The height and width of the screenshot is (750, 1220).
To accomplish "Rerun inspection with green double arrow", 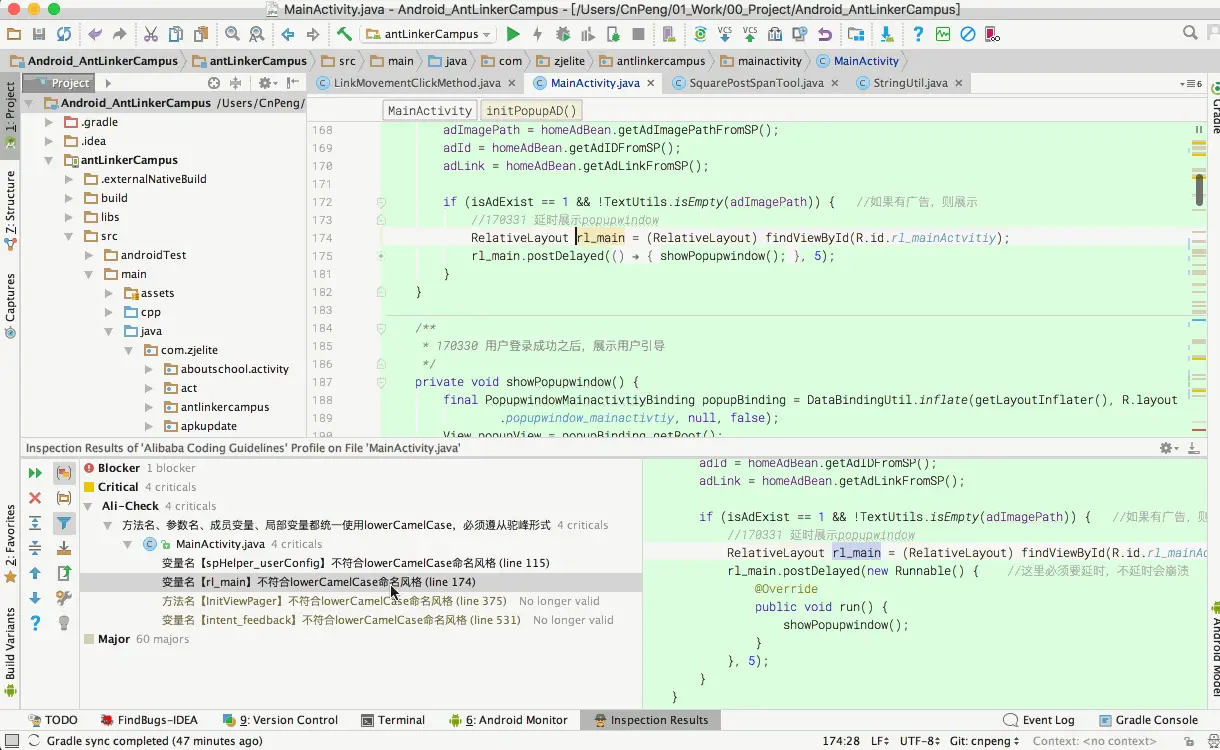I will (35, 473).
